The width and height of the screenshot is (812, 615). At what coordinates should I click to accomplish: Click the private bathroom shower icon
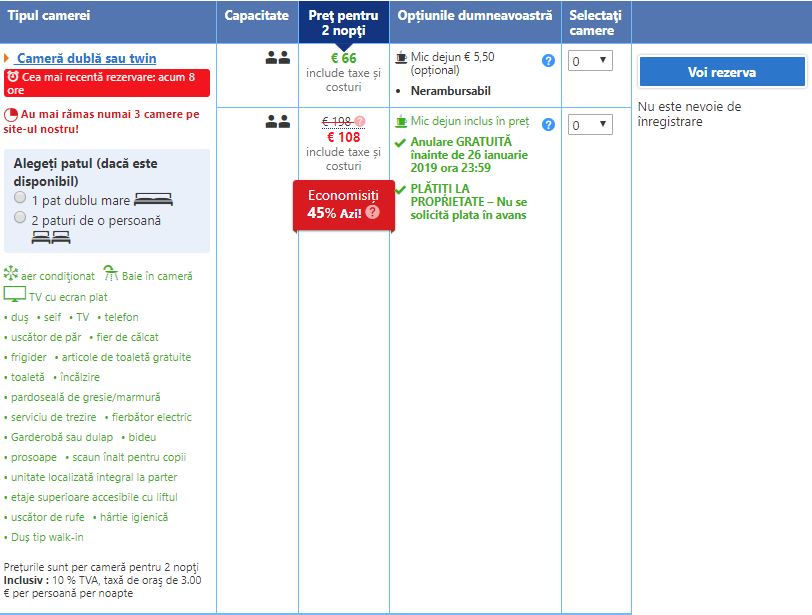tap(111, 274)
